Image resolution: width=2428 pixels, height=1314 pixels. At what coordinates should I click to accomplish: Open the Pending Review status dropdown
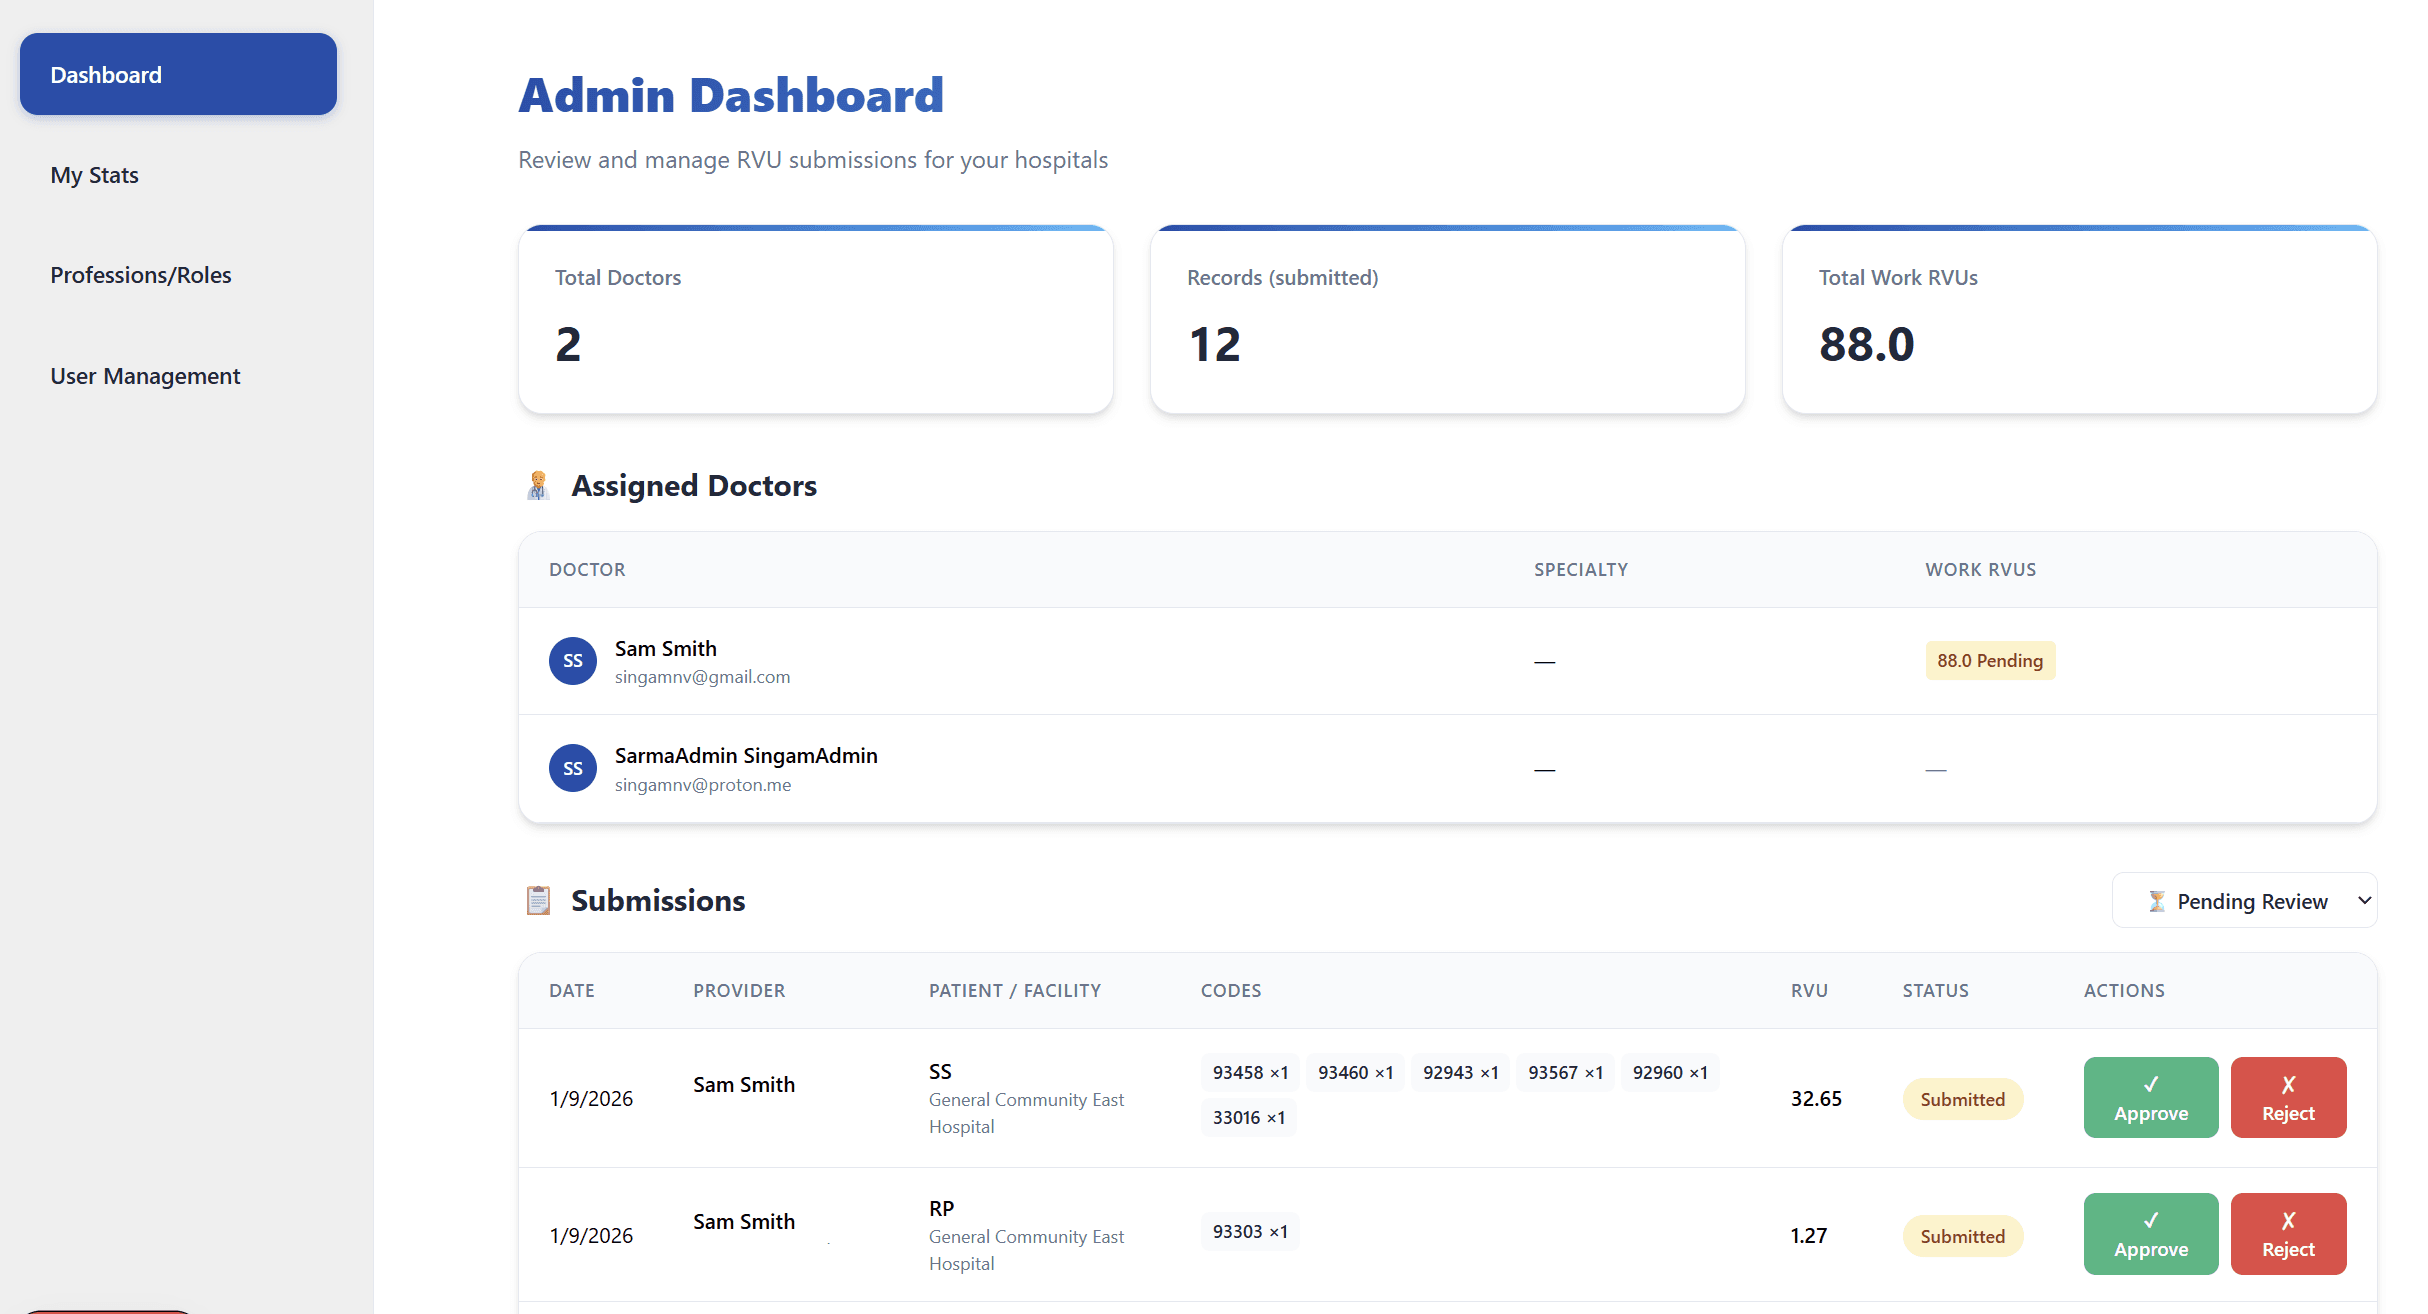(2245, 900)
